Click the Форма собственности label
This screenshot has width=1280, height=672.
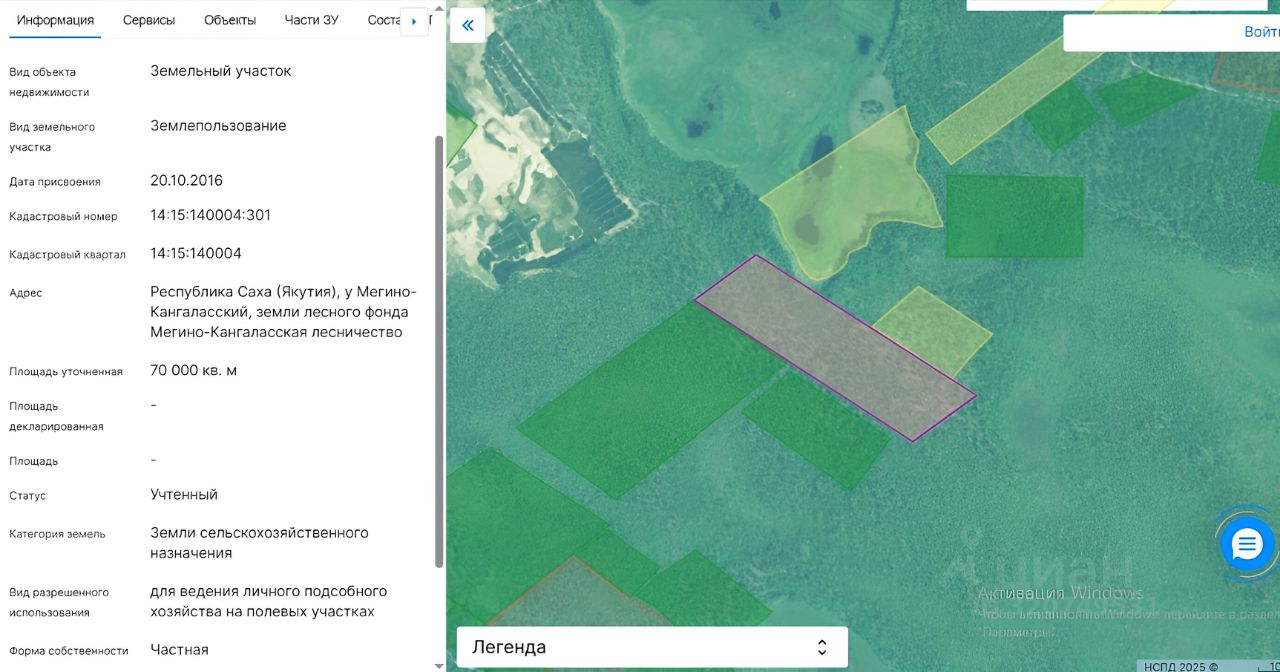pos(69,651)
